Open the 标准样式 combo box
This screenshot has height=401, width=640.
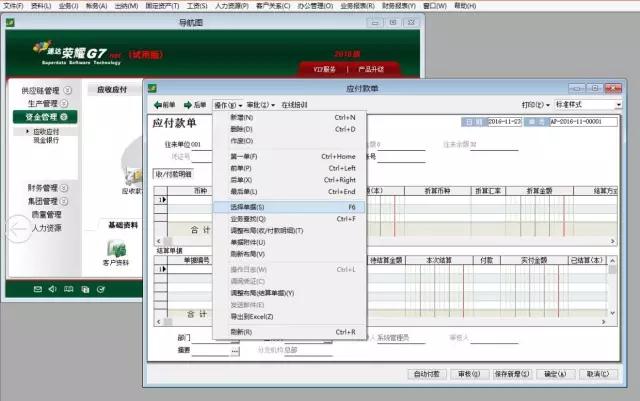588,105
